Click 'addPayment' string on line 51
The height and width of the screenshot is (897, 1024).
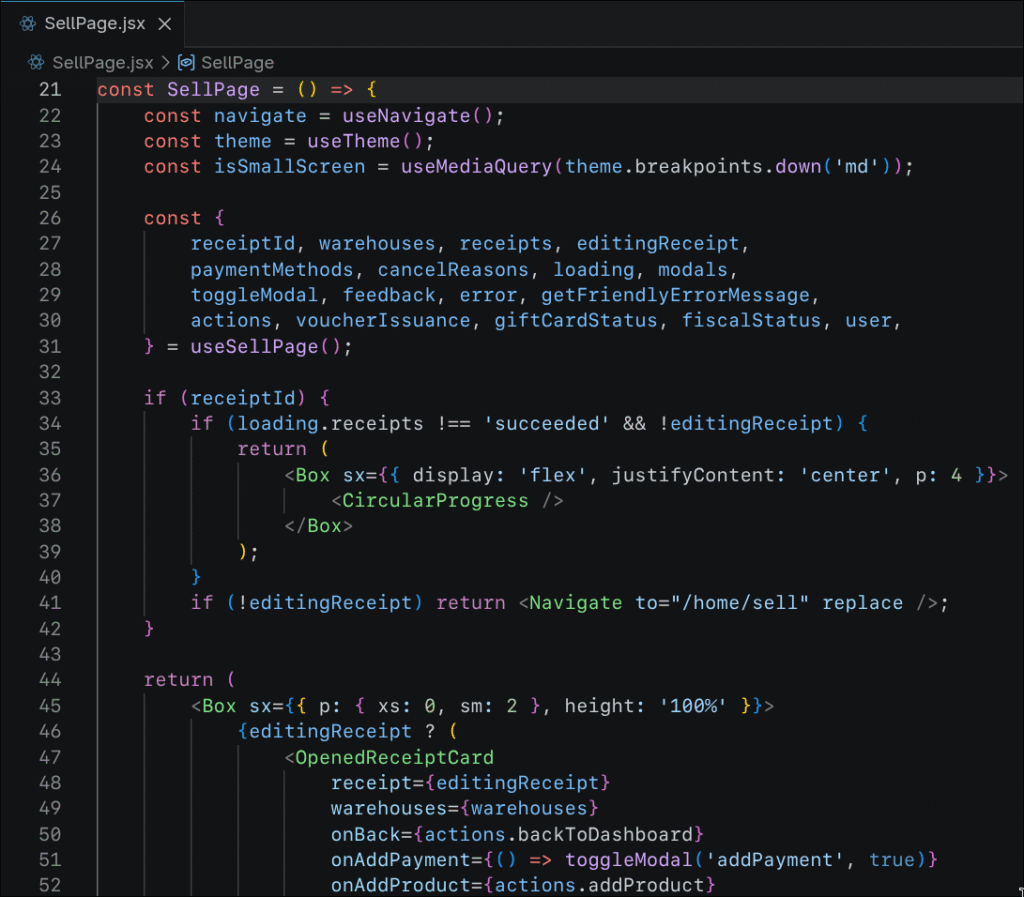[x=775, y=860]
